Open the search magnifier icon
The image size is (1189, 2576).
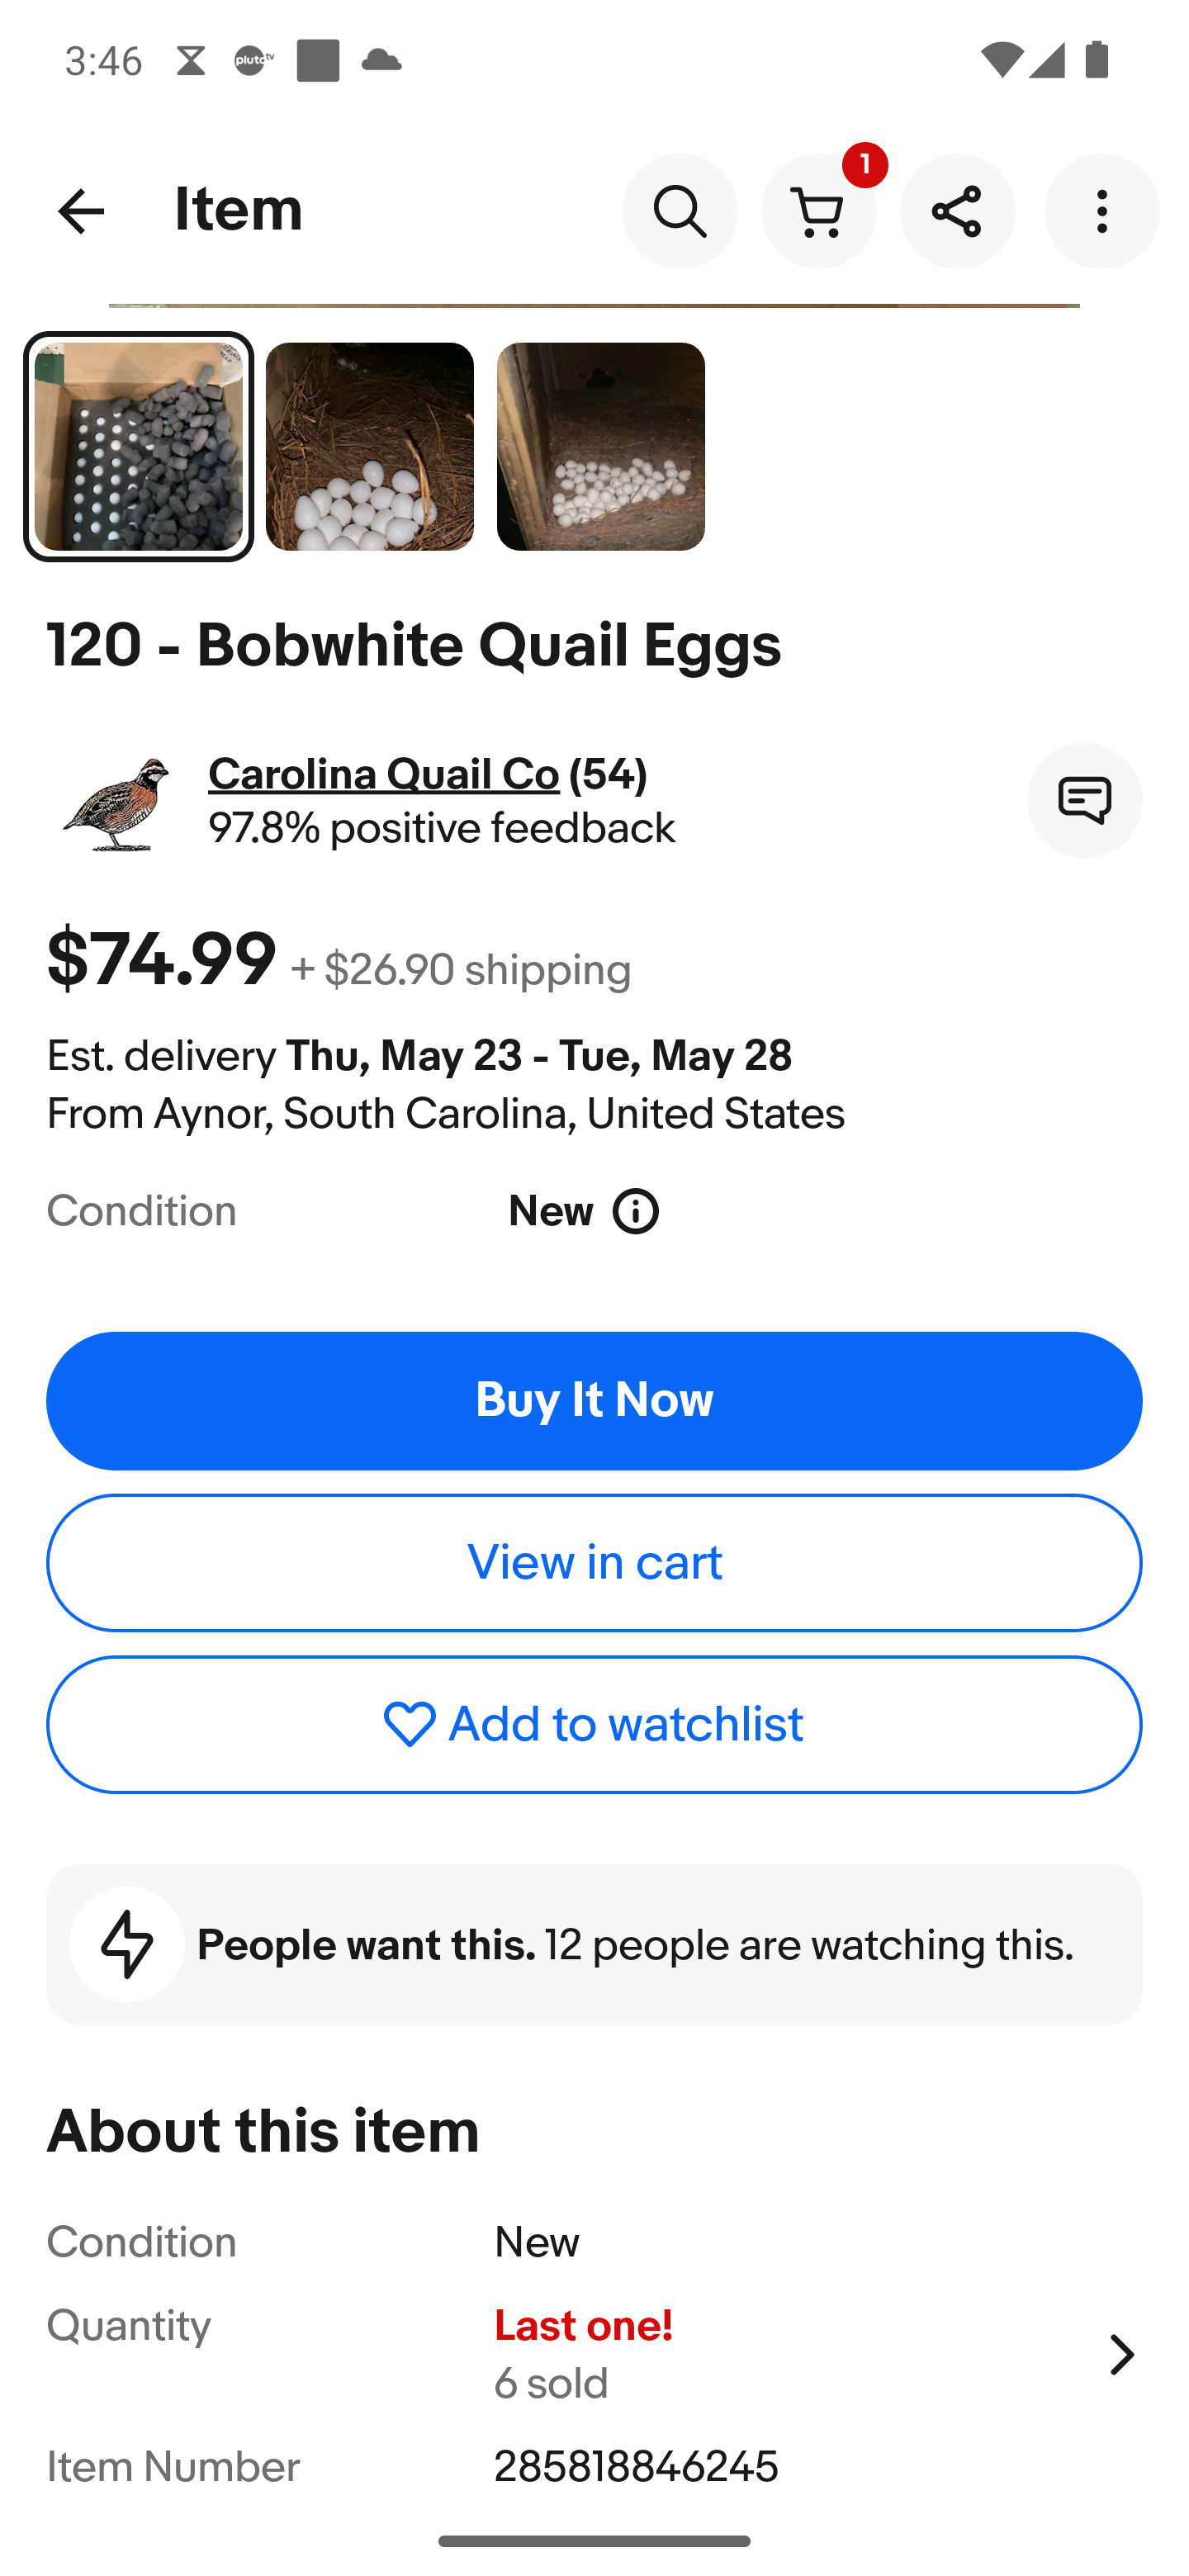680,211
